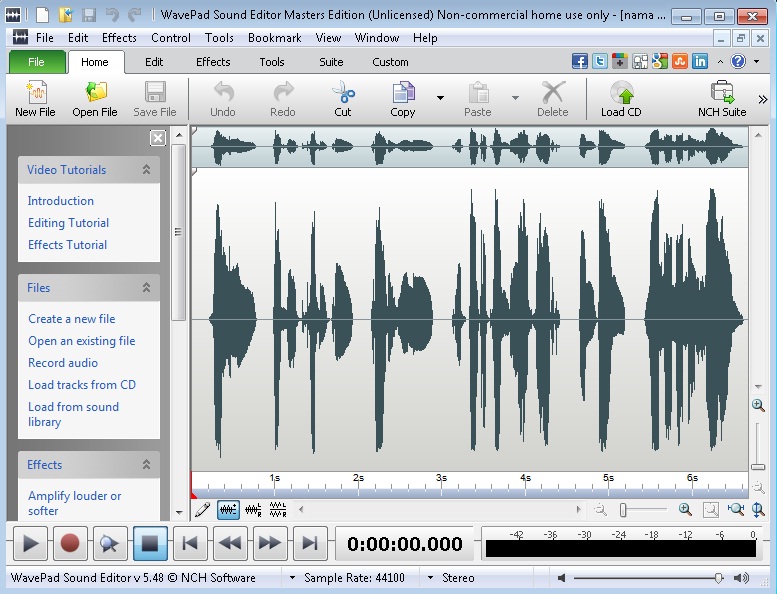This screenshot has width=777, height=594.
Task: Toggle the overlaid left-right channel view button
Action: pyautogui.click(x=253, y=509)
